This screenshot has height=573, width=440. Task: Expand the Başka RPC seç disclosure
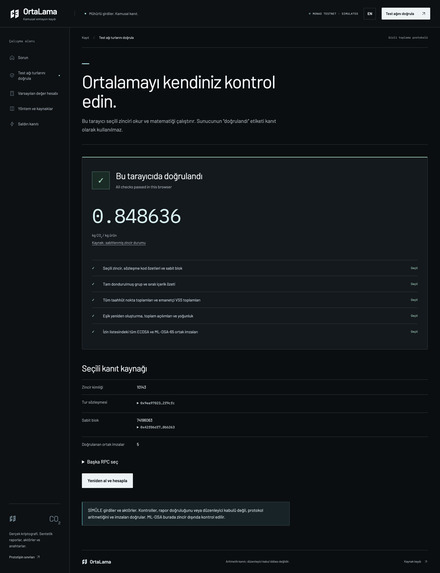(100, 462)
